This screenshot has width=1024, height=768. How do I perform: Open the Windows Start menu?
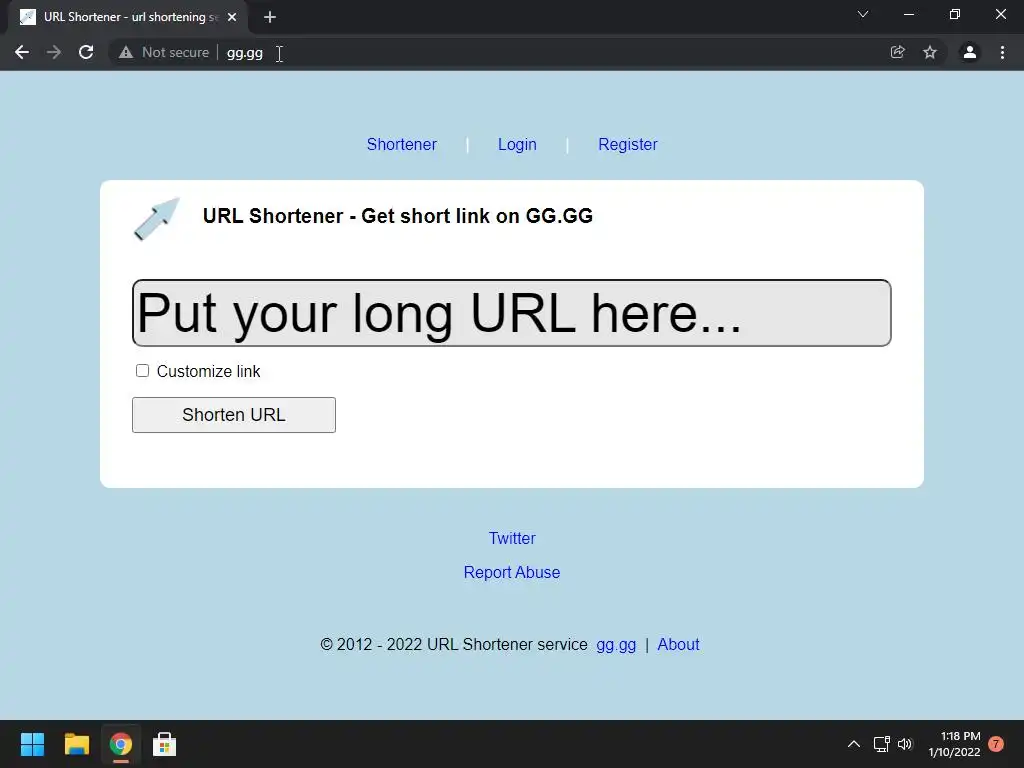click(32, 744)
